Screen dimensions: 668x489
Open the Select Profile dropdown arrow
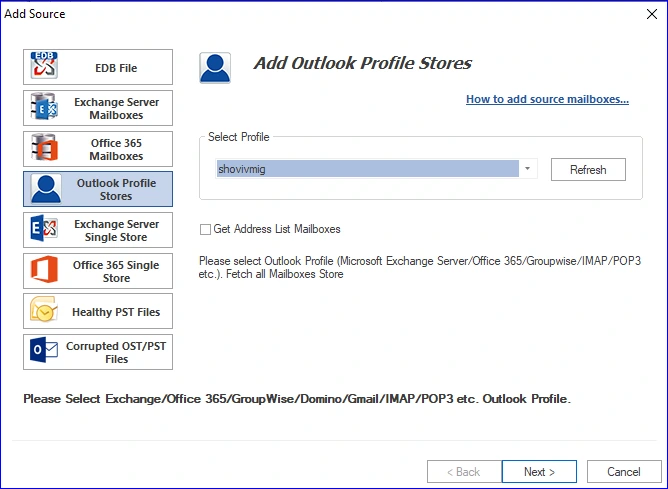527,169
